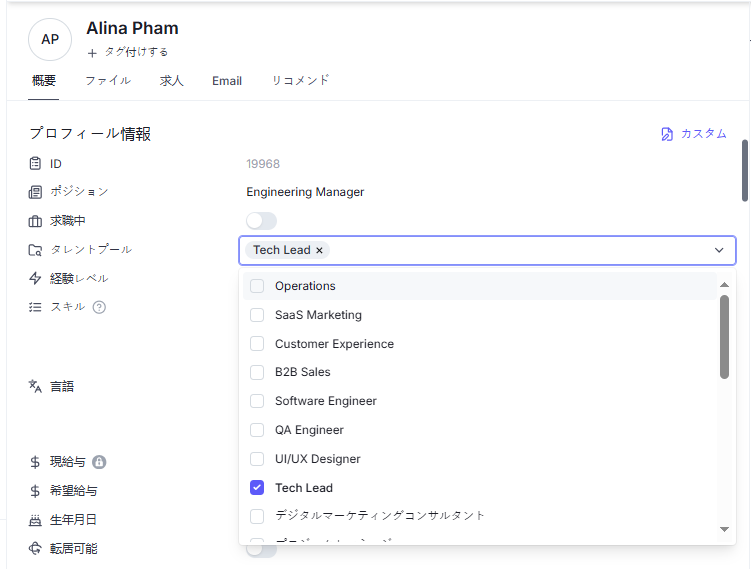Click the カスタム edit icon

[667, 134]
